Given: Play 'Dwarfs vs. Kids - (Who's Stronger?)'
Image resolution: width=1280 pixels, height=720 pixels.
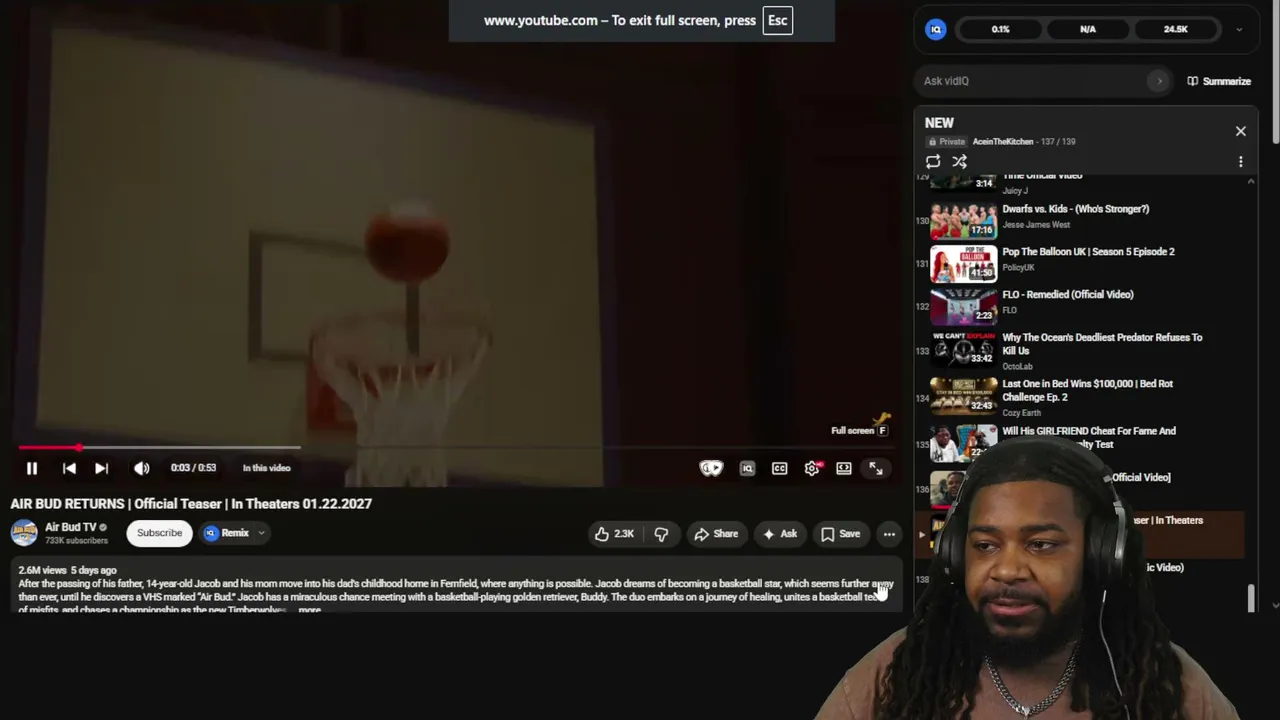Looking at the screenshot, I should point(1076,209).
